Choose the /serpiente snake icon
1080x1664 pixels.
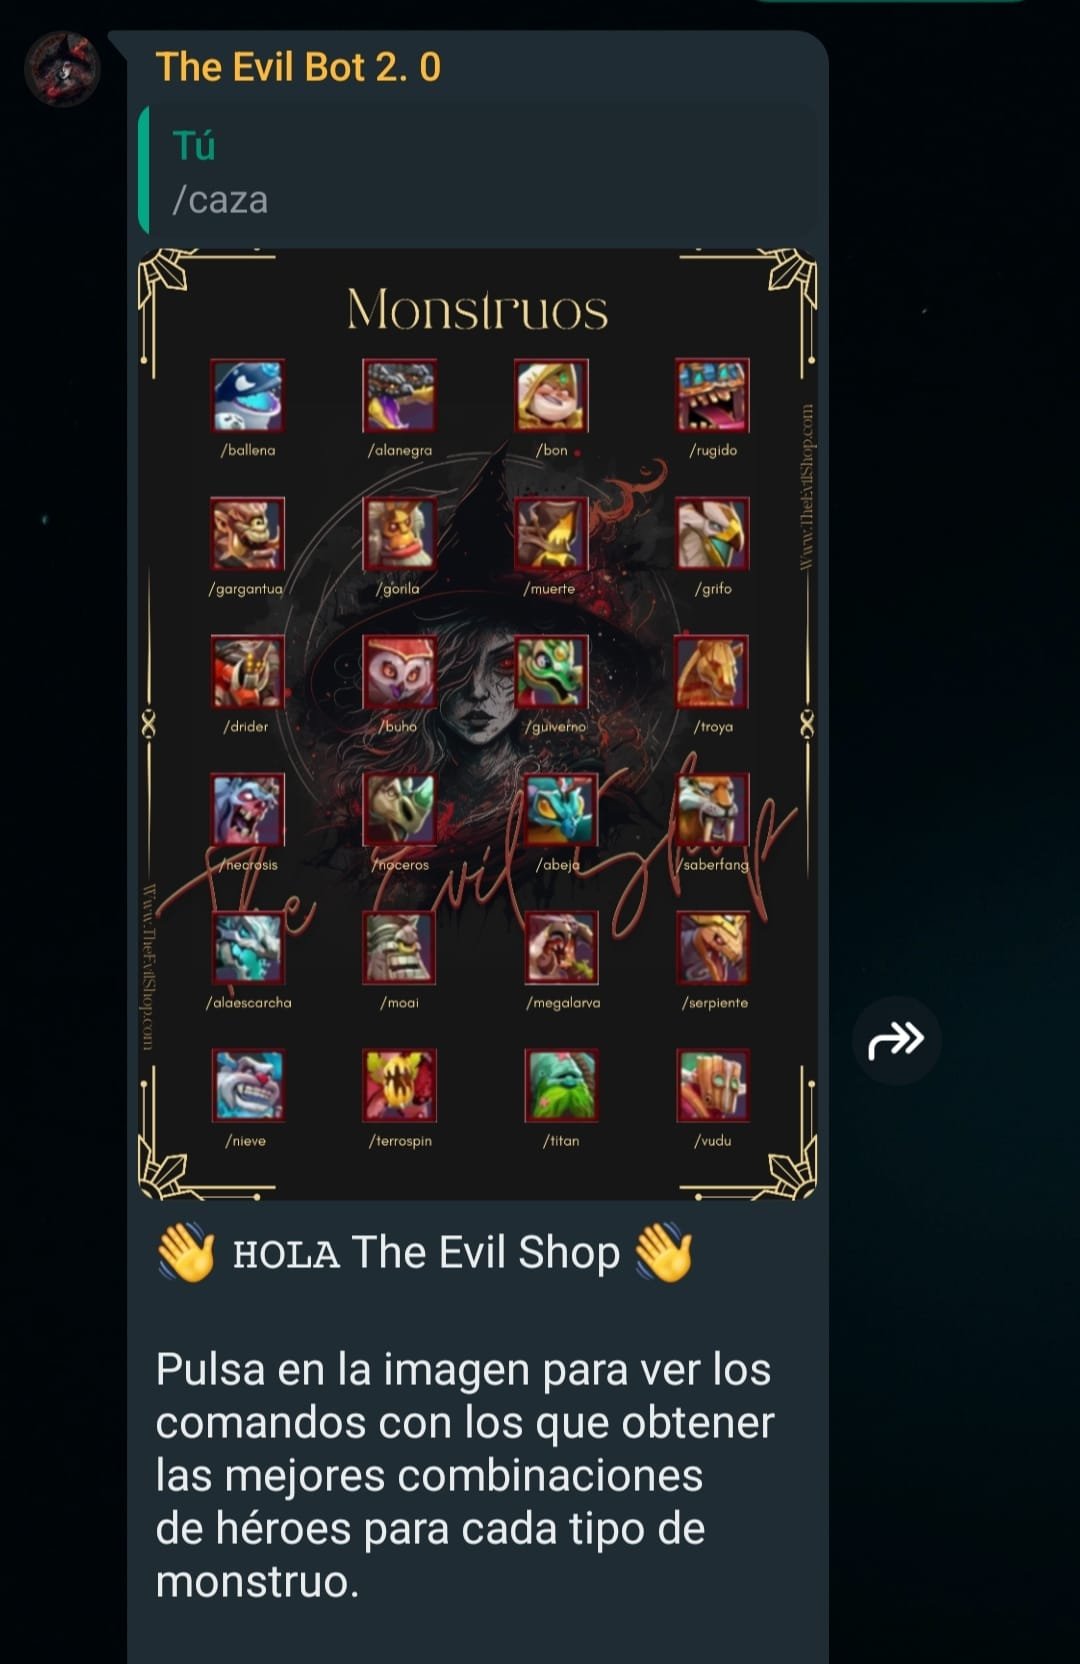[x=712, y=947]
